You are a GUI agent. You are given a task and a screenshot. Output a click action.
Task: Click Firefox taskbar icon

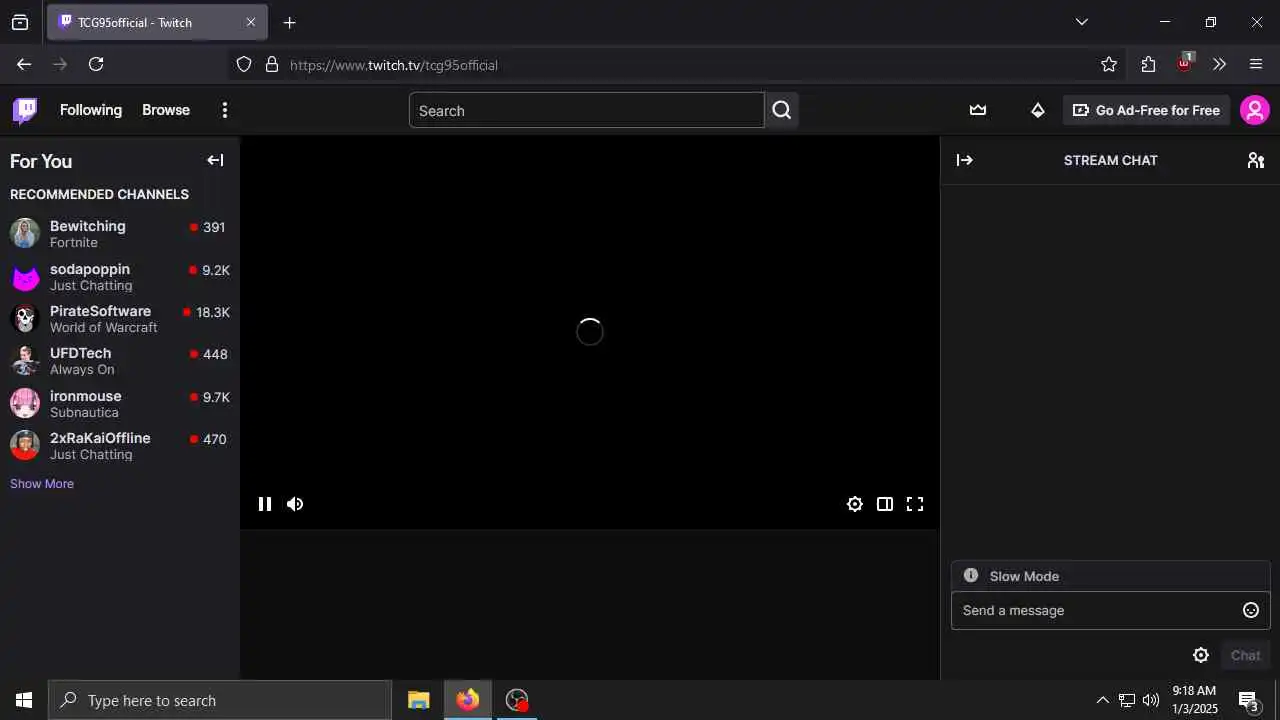pyautogui.click(x=468, y=700)
